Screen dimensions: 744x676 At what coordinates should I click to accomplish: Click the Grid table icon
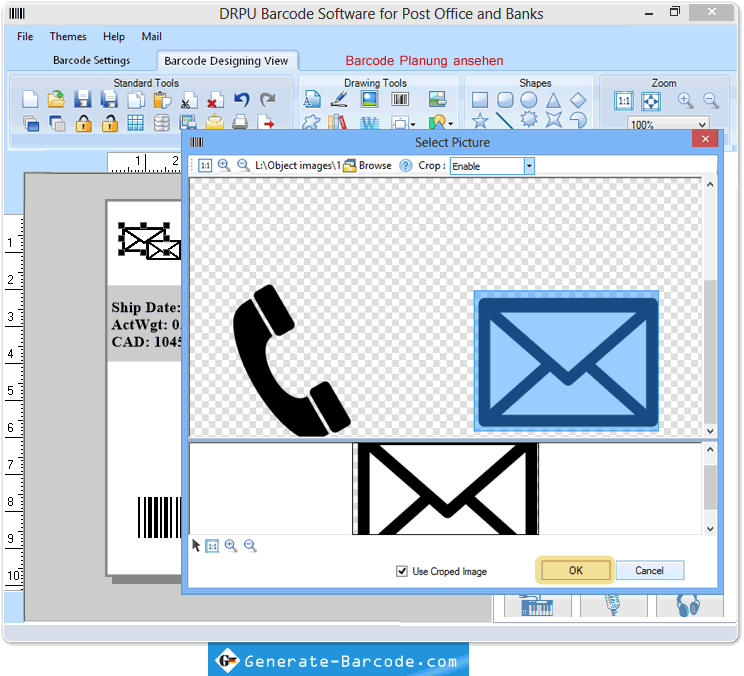(135, 123)
